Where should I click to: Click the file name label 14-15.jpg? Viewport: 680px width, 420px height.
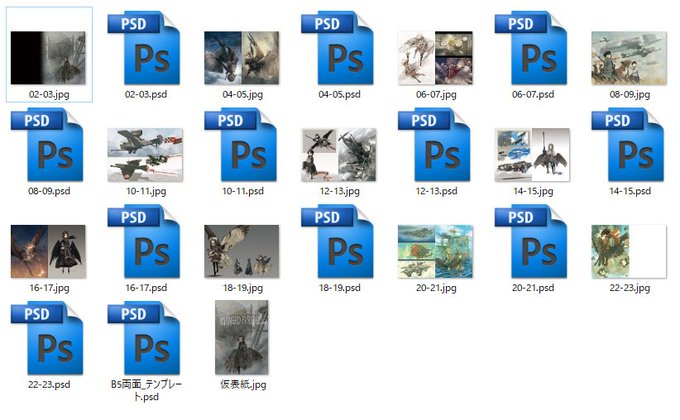click(533, 191)
